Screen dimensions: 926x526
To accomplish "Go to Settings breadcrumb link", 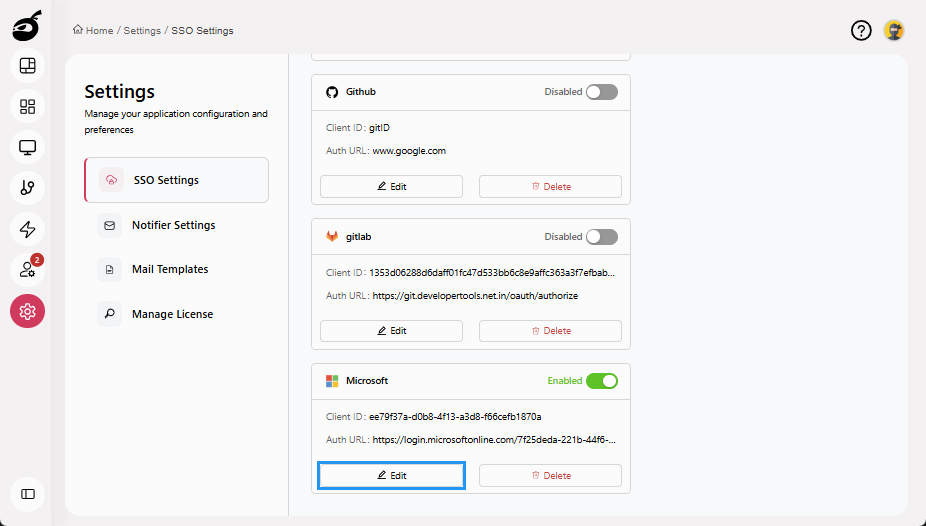I will coord(142,31).
